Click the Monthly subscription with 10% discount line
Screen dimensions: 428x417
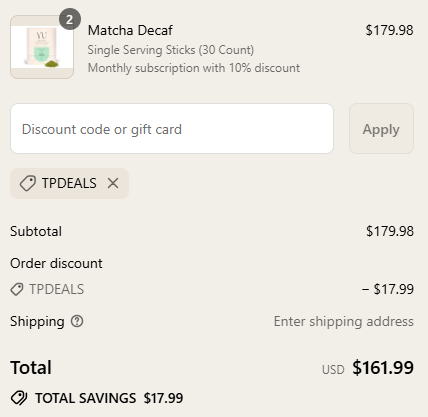click(x=194, y=68)
